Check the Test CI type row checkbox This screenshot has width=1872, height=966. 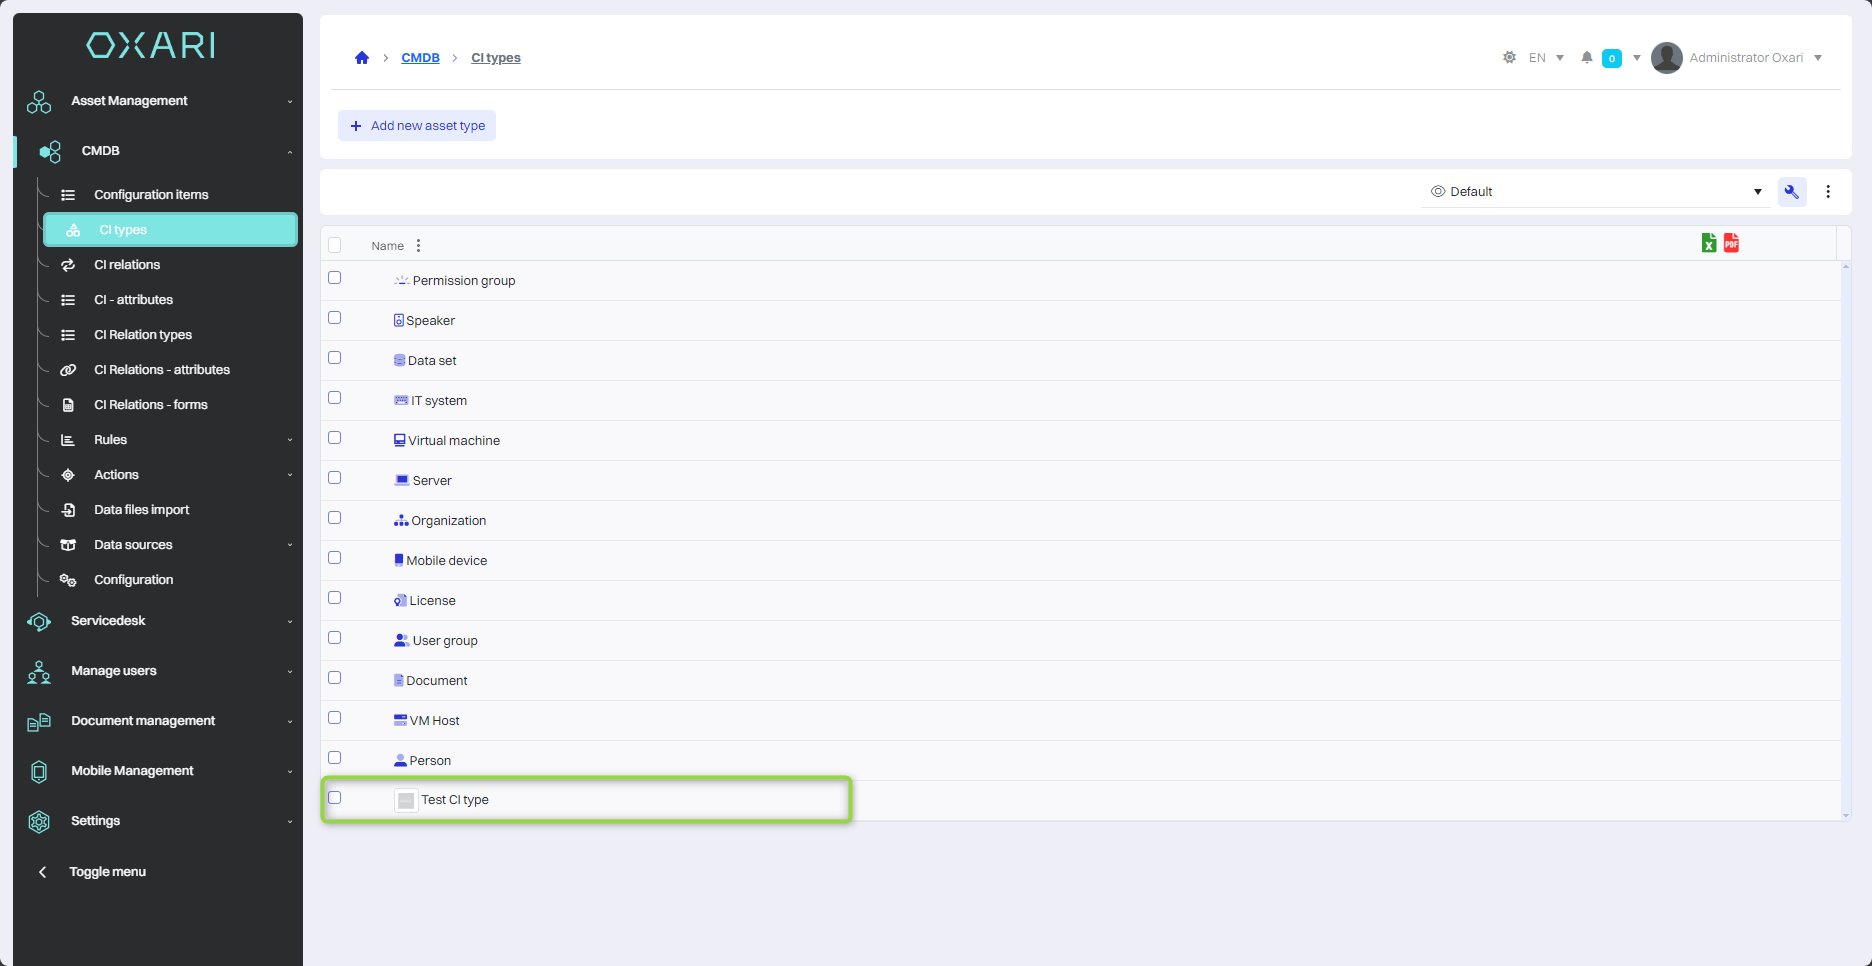pos(335,798)
